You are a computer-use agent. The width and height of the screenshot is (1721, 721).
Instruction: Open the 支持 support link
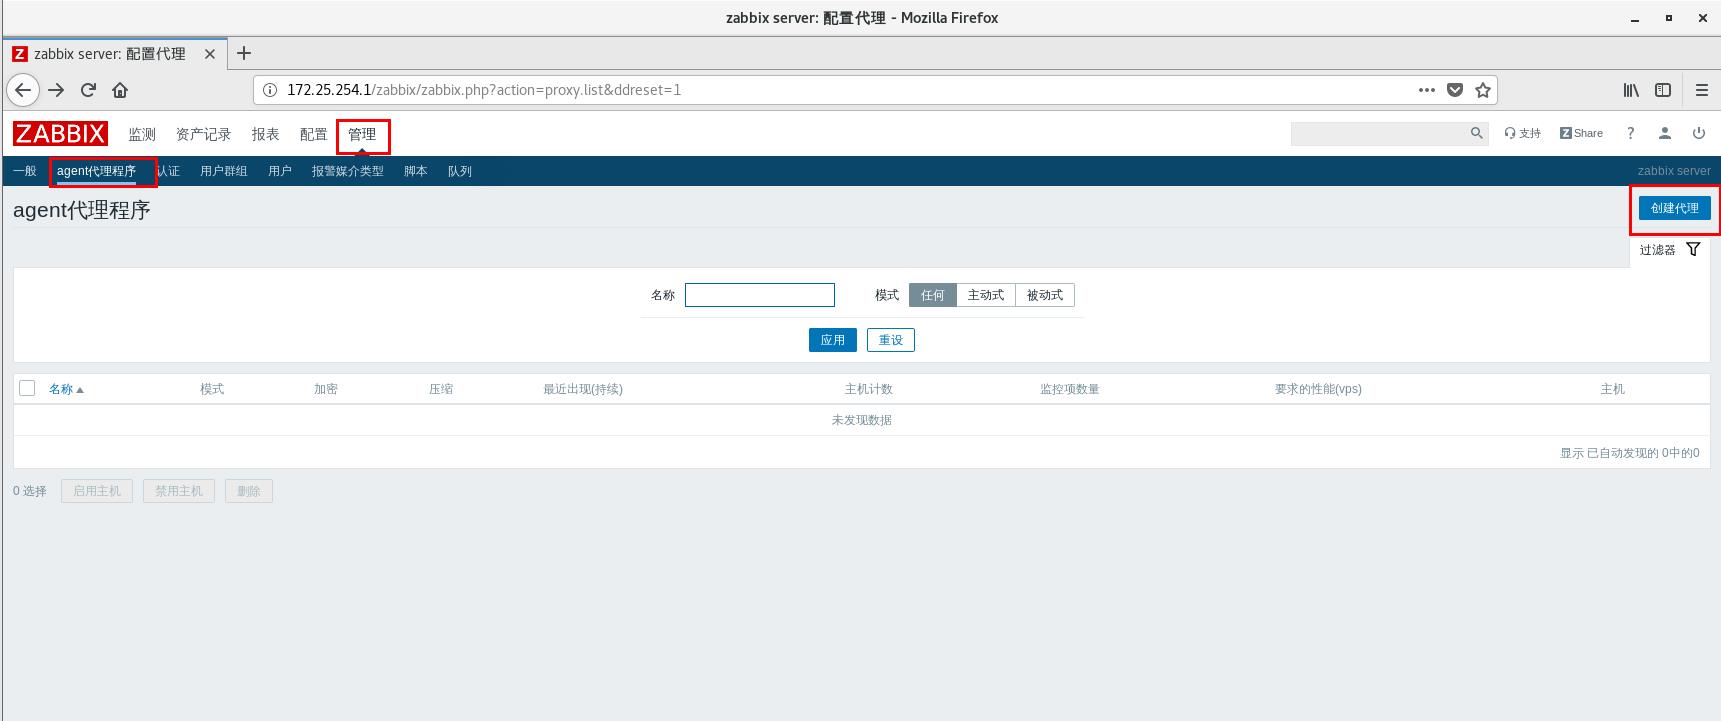pos(1523,133)
